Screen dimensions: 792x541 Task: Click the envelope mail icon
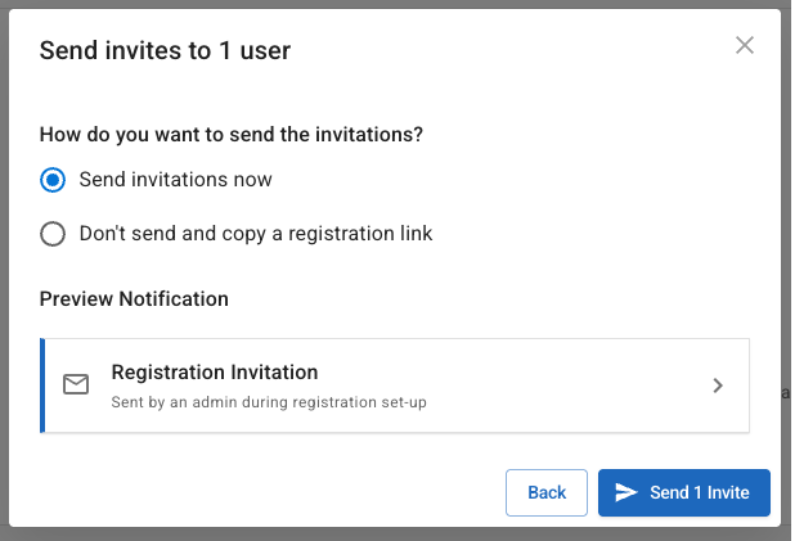coord(76,385)
